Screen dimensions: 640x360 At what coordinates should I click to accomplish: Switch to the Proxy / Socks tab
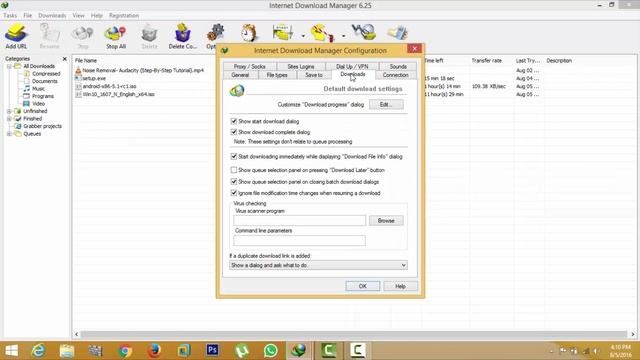(x=249, y=66)
